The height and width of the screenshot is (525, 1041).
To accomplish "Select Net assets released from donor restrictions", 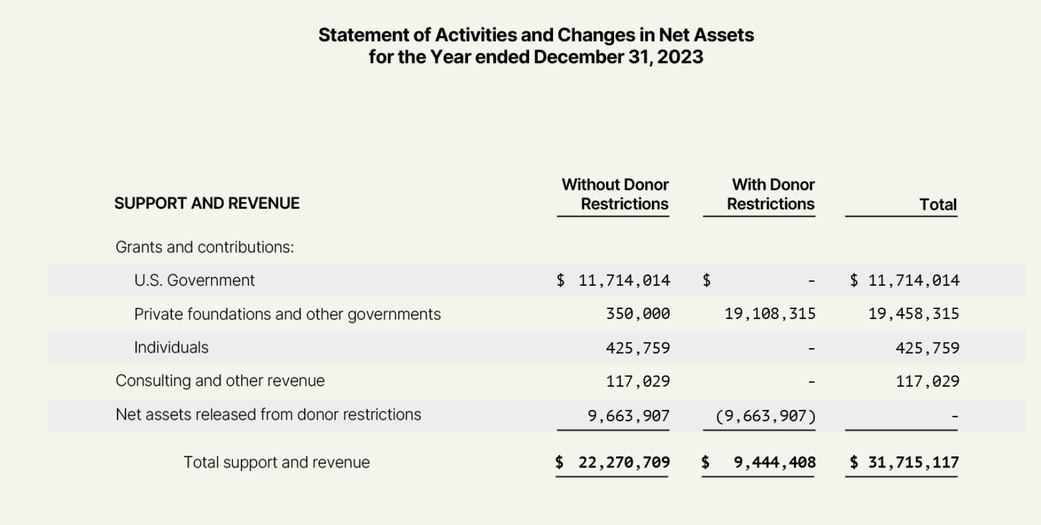I will (x=268, y=415).
